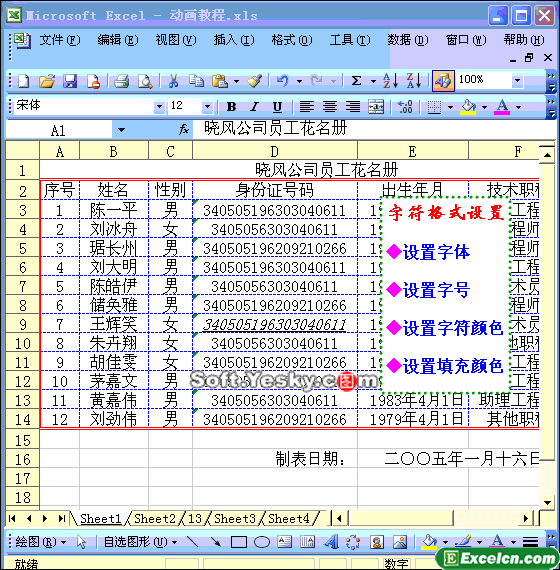Open the Undo history arrow
Image resolution: width=560 pixels, height=570 pixels.
299,81
